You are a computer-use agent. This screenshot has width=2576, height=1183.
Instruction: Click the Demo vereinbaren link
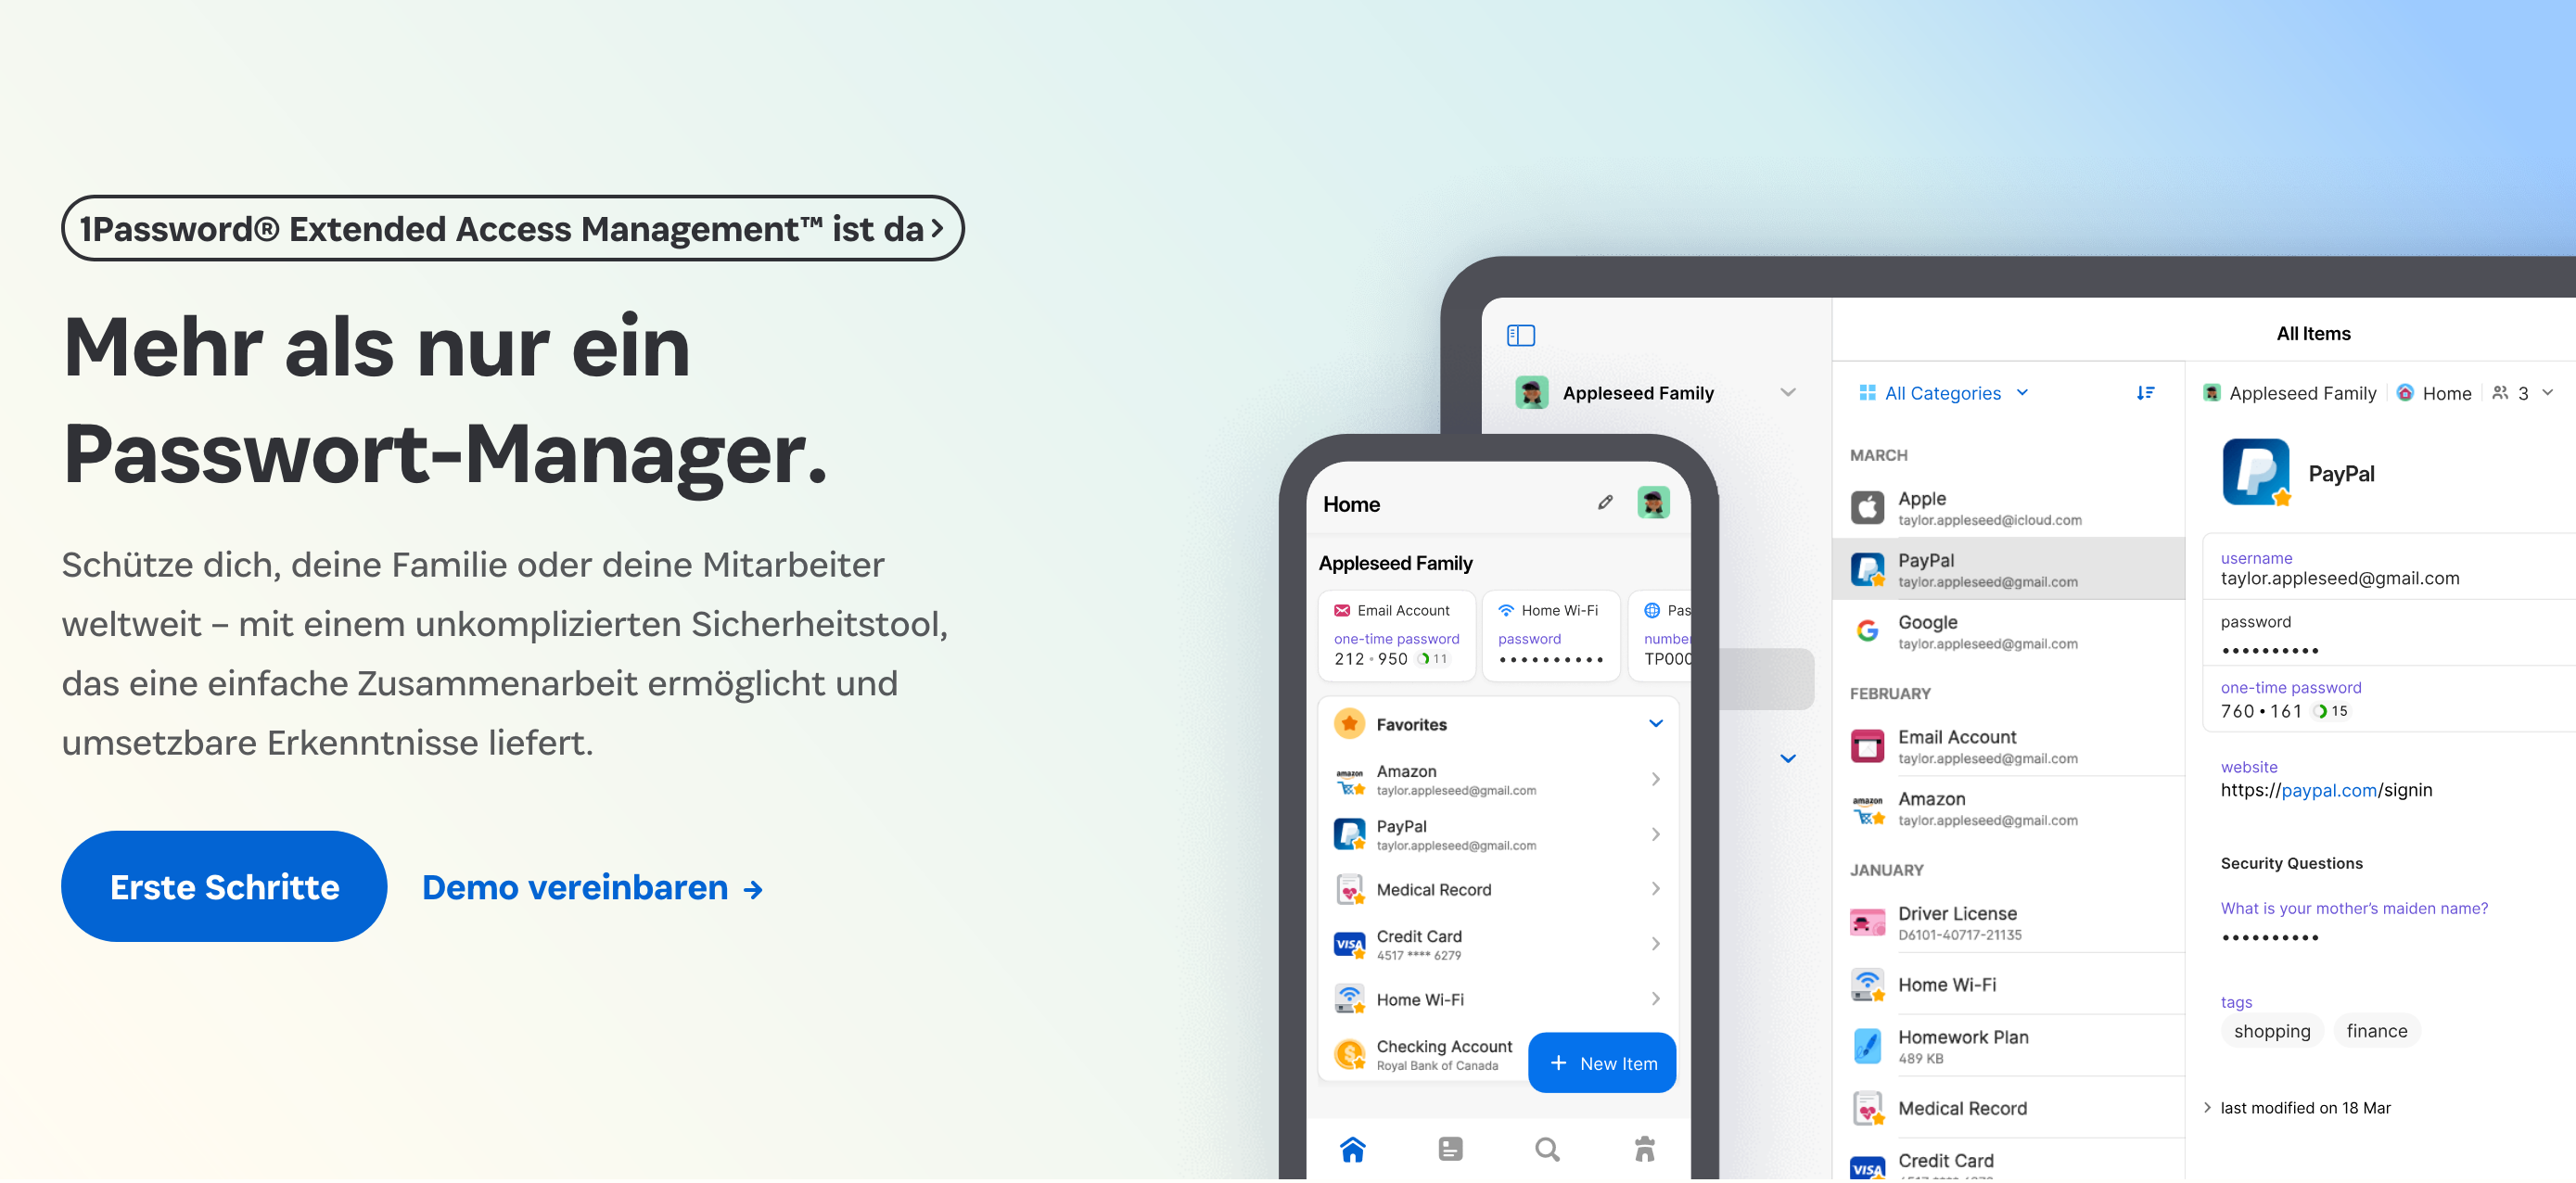tap(594, 887)
